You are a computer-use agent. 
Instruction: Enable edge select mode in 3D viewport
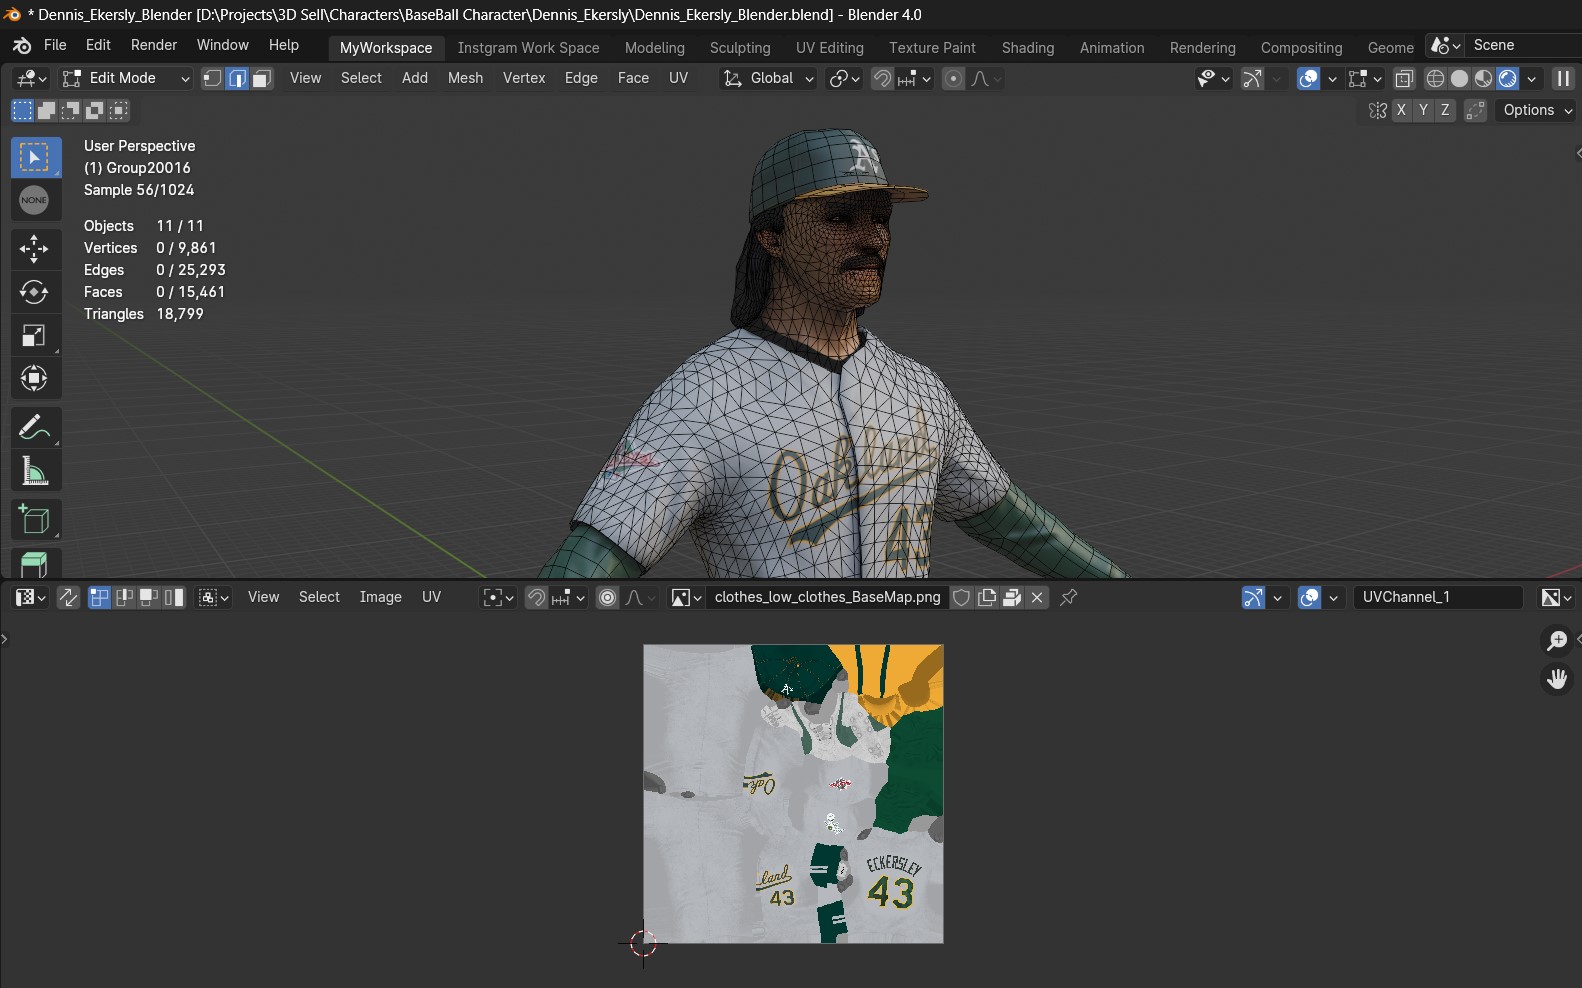[237, 78]
